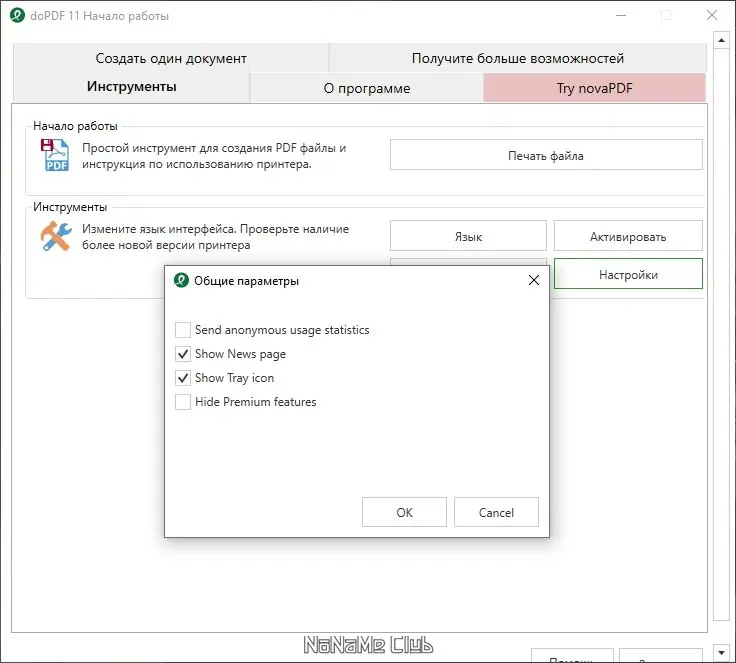Minimize the doPDF window
This screenshot has width=736, height=663.
[621, 15]
